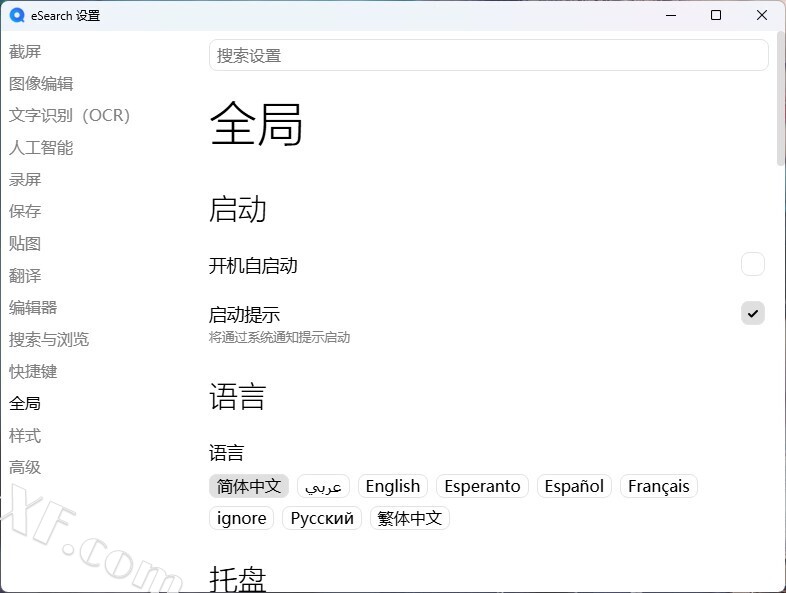The height and width of the screenshot is (593, 786).
Task: Choose 繁体中文 language button
Action: pos(410,518)
